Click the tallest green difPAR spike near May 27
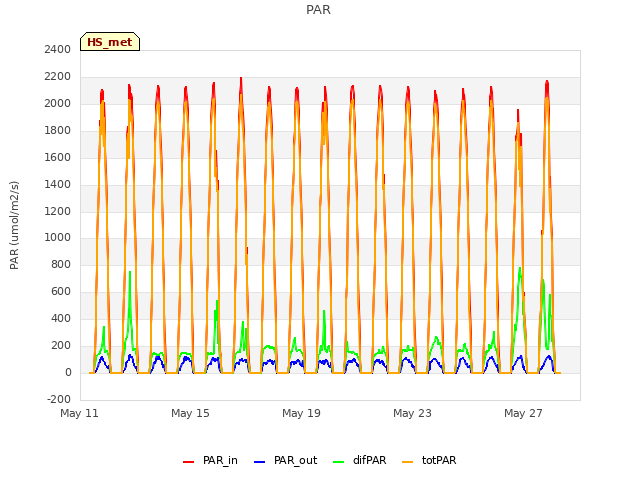This screenshot has width=640, height=480. 520,269
